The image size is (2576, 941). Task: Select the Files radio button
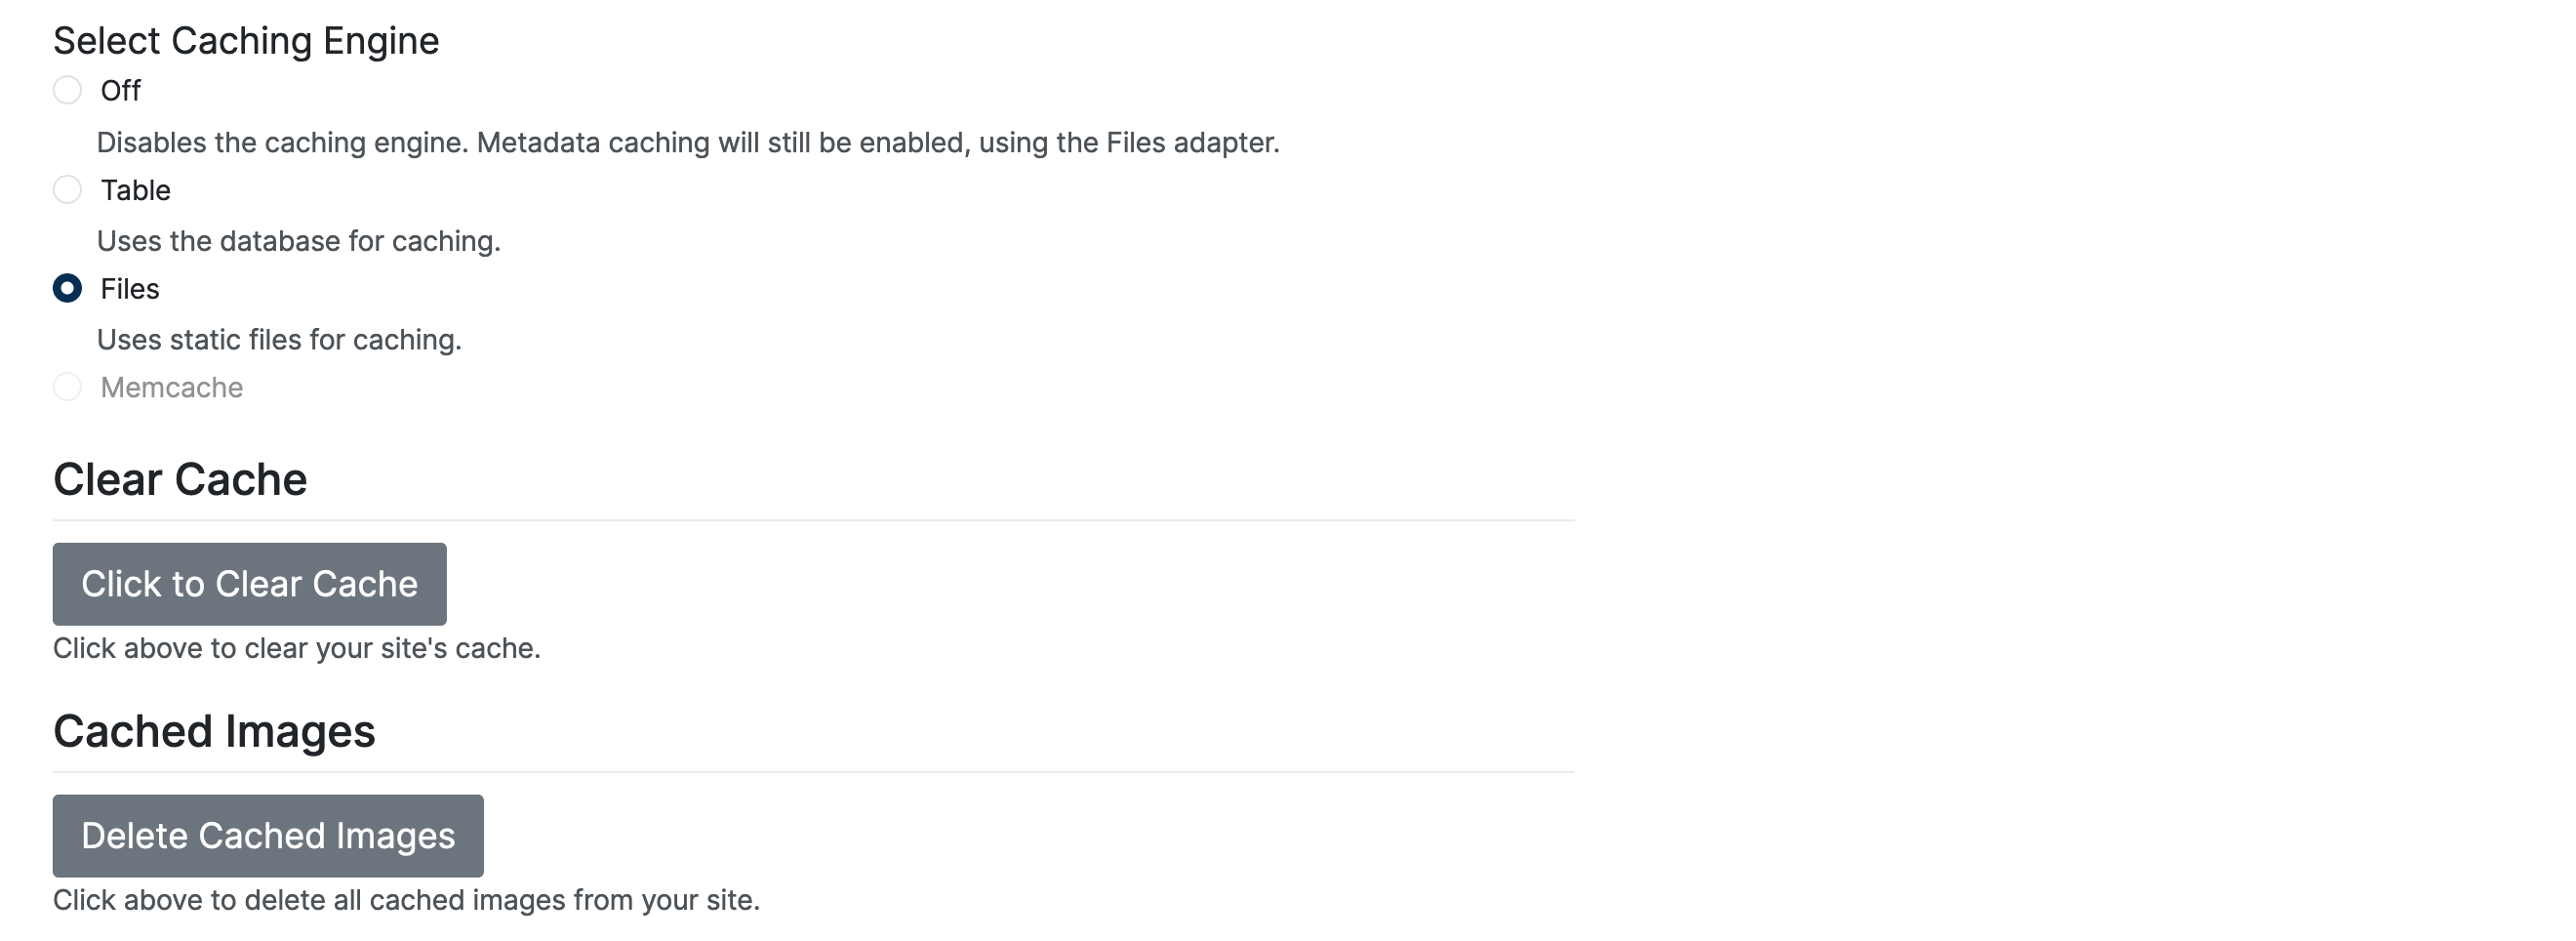67,288
